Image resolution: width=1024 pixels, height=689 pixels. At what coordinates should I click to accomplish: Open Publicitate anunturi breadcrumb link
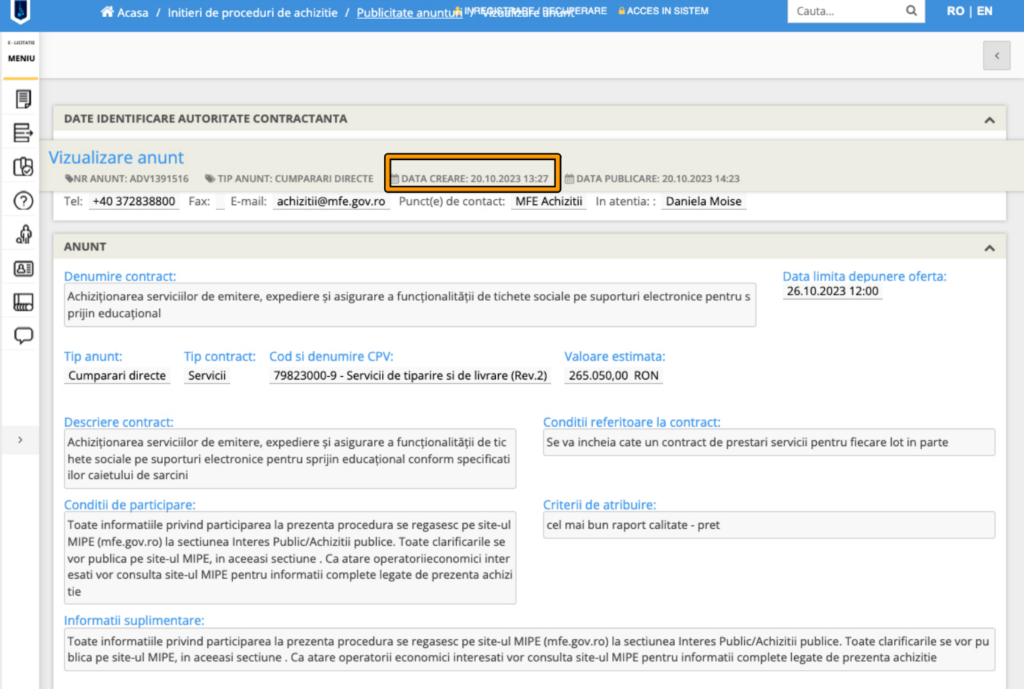(x=408, y=13)
